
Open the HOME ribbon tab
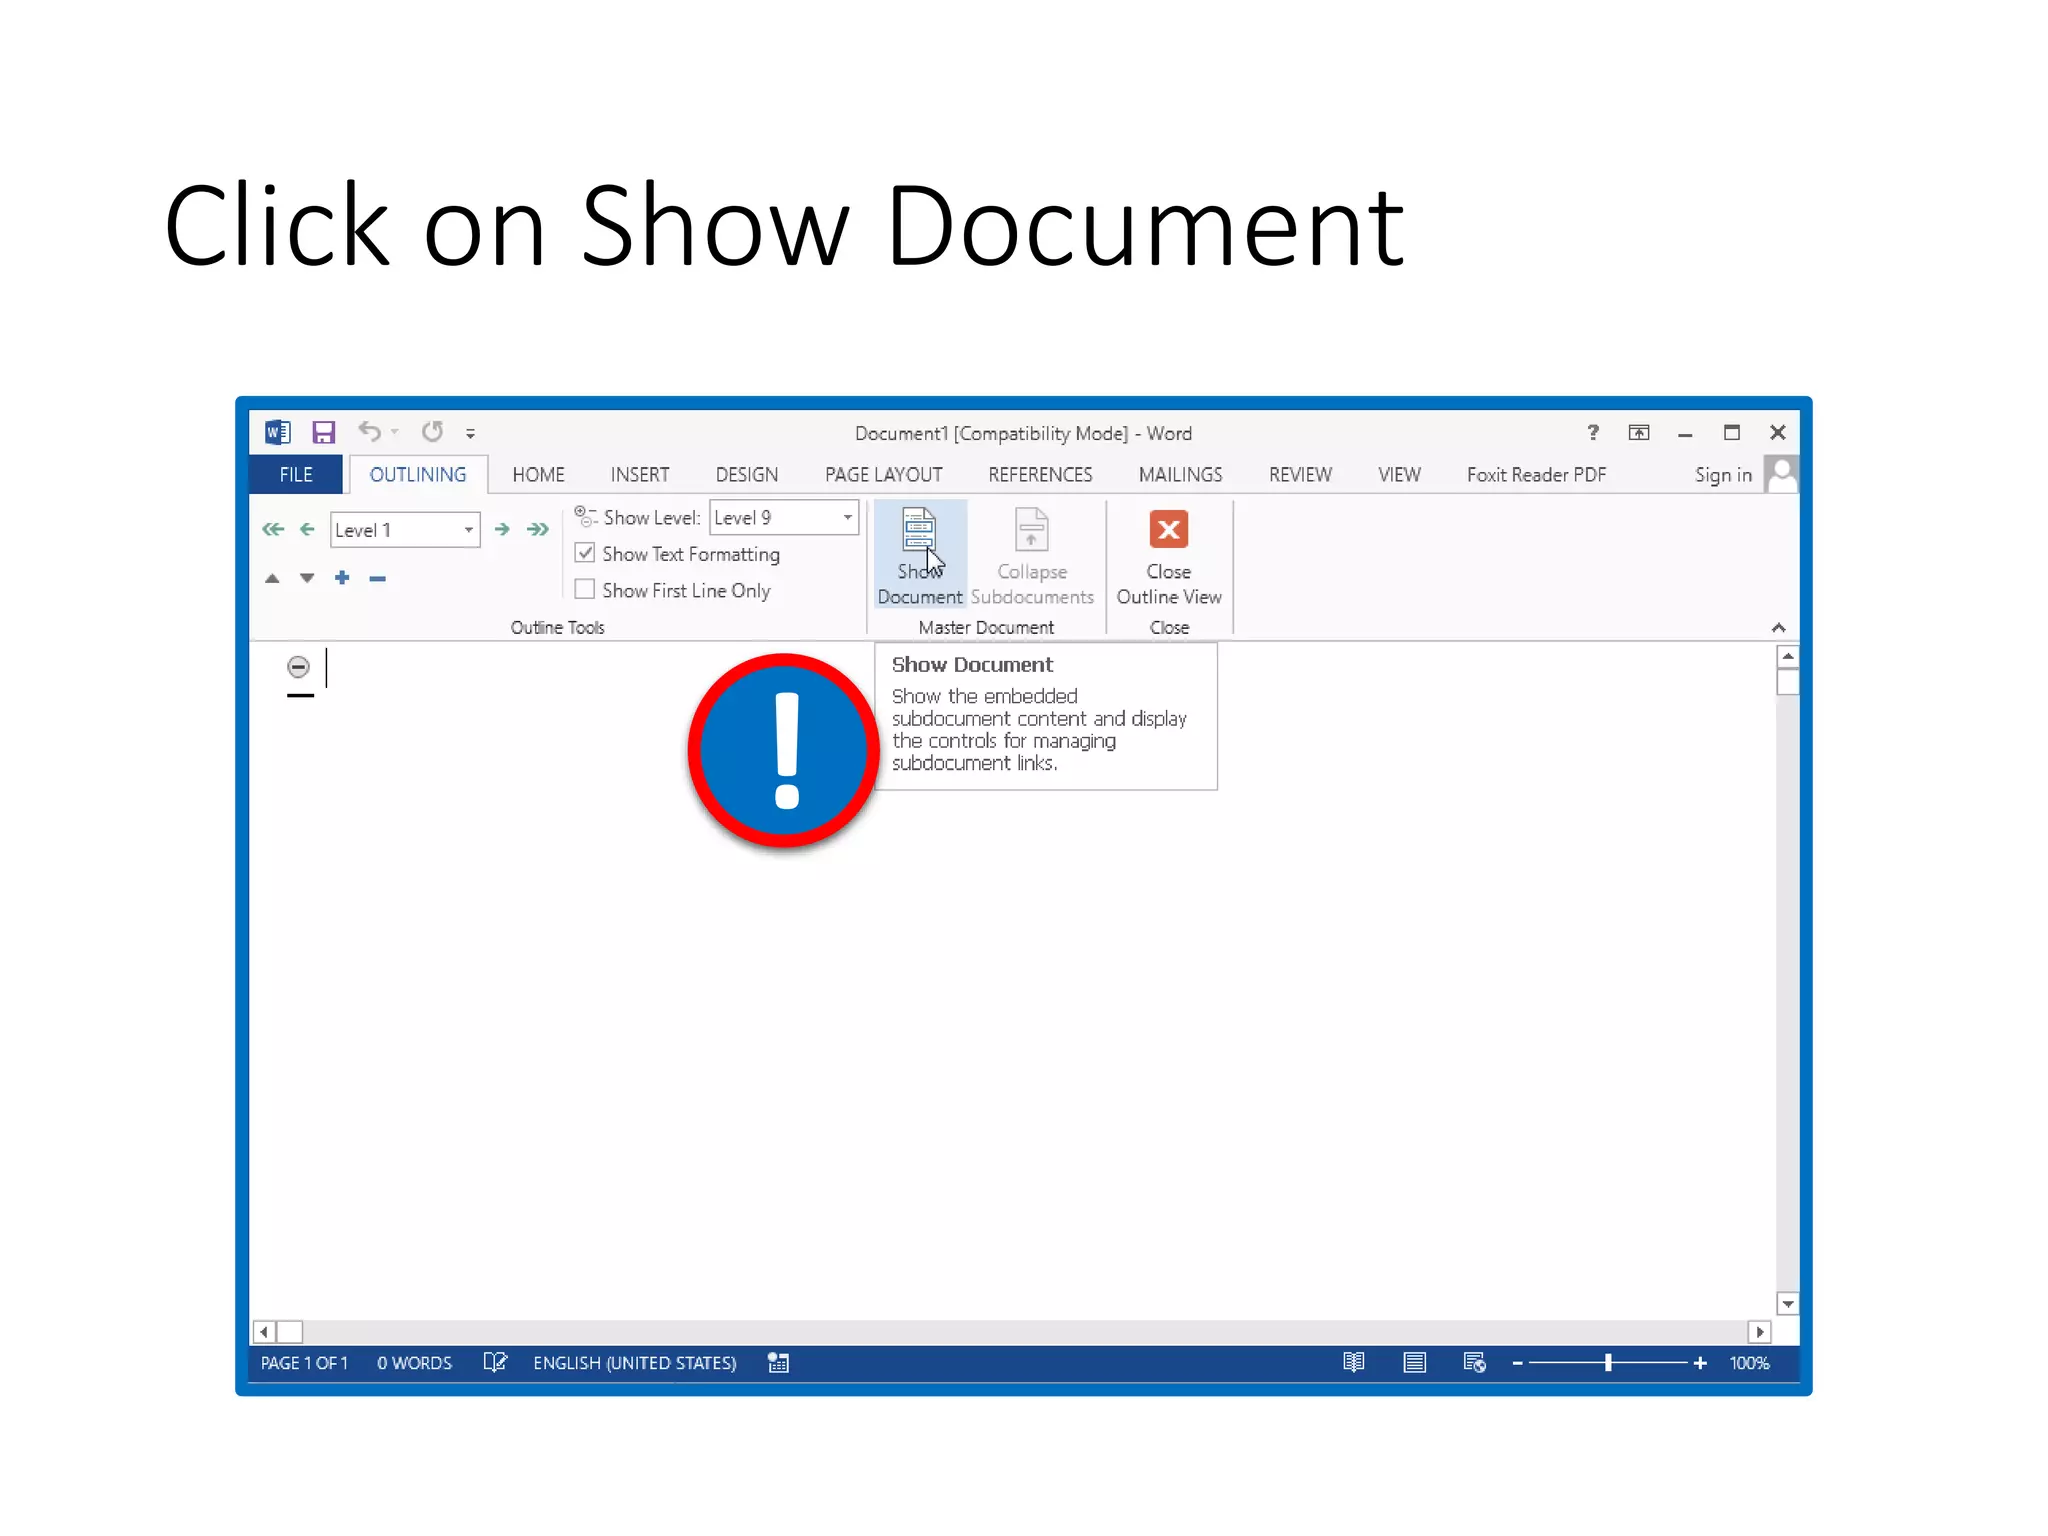[538, 475]
